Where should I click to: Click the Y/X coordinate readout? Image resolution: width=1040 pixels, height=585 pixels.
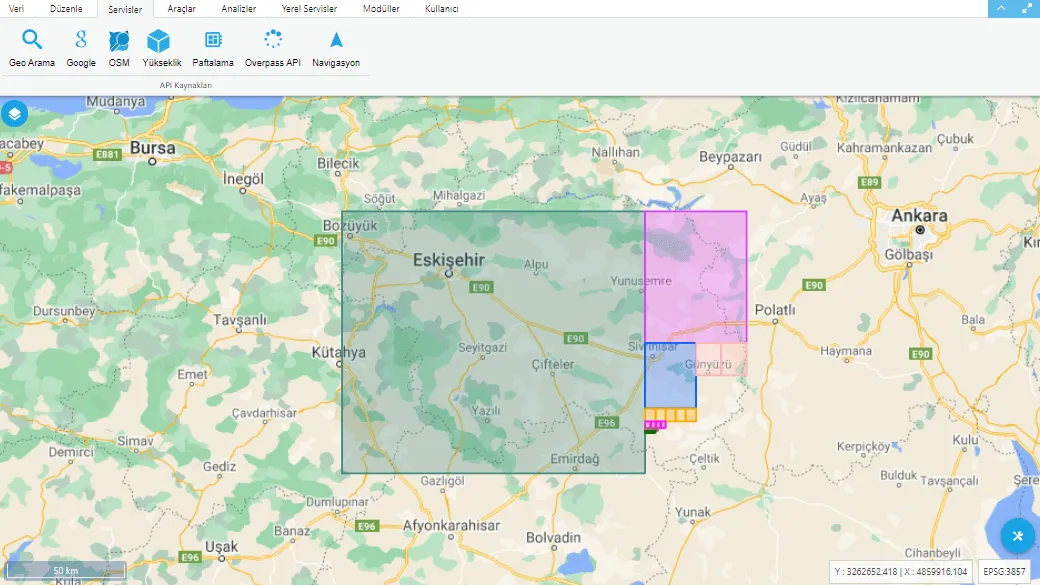(x=901, y=571)
